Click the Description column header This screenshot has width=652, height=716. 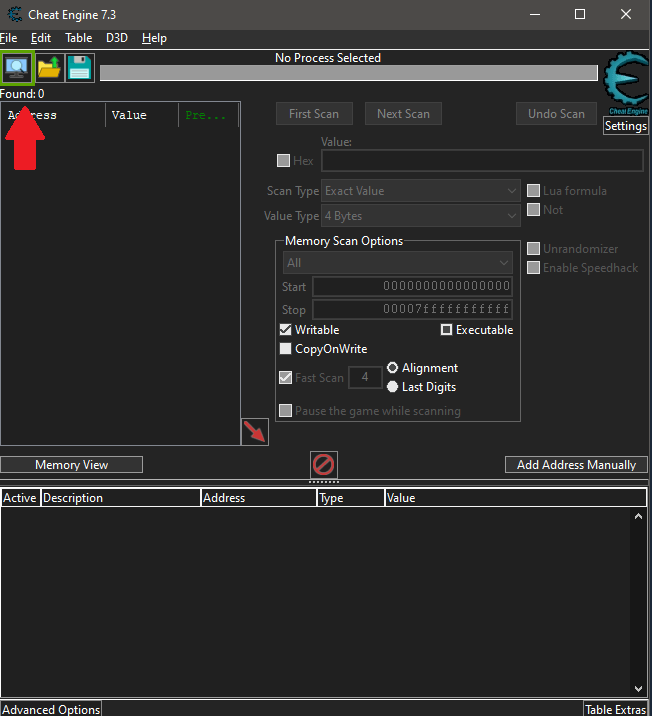pyautogui.click(x=121, y=498)
